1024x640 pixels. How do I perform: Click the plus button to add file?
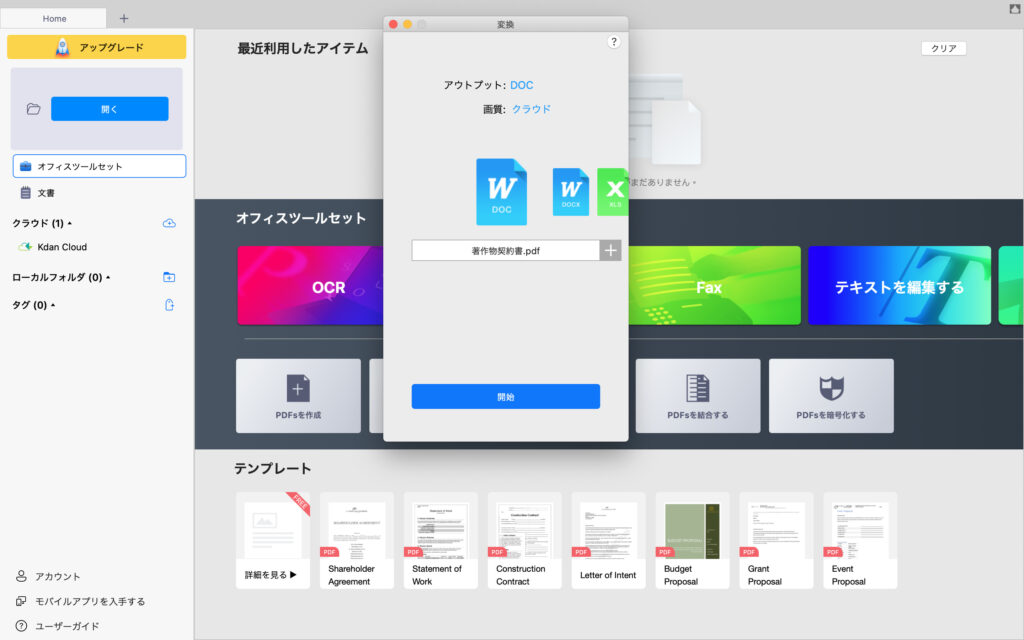(611, 250)
